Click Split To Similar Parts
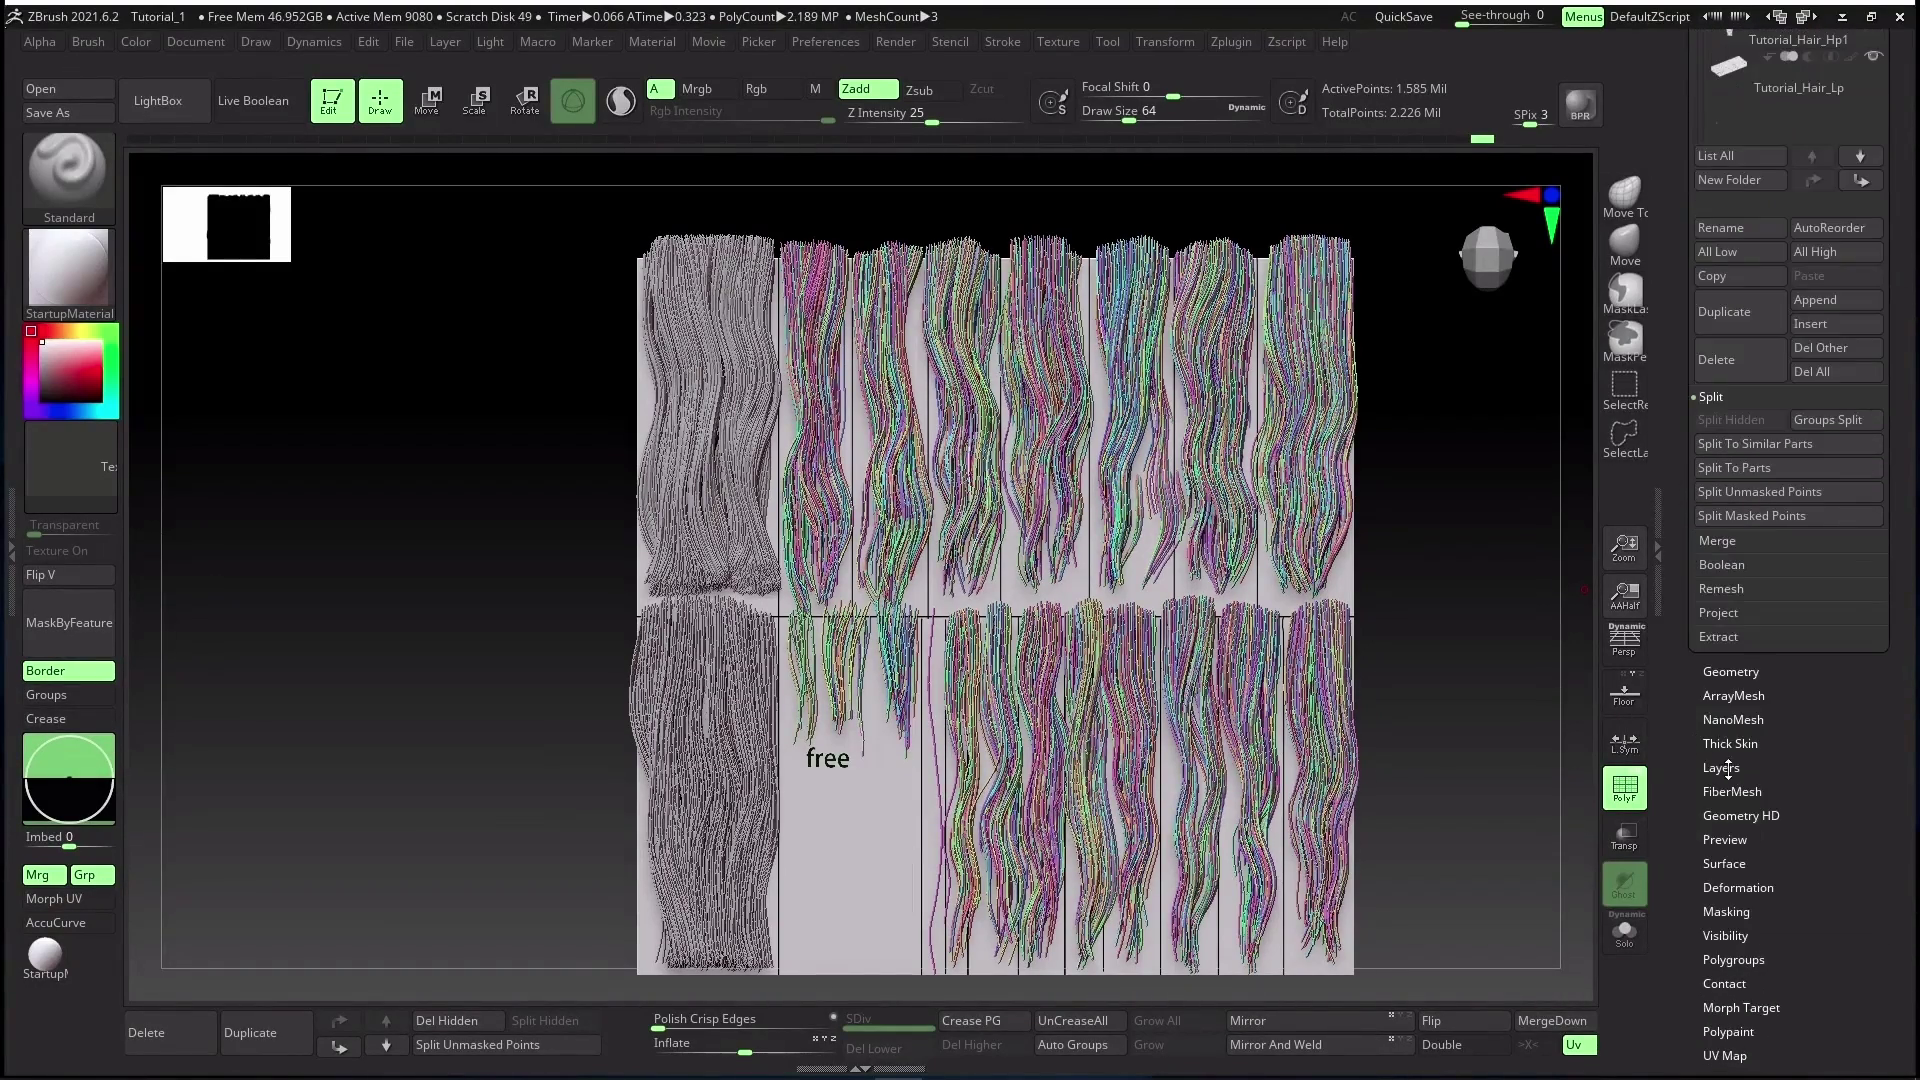This screenshot has width=1920, height=1080. coord(1788,444)
